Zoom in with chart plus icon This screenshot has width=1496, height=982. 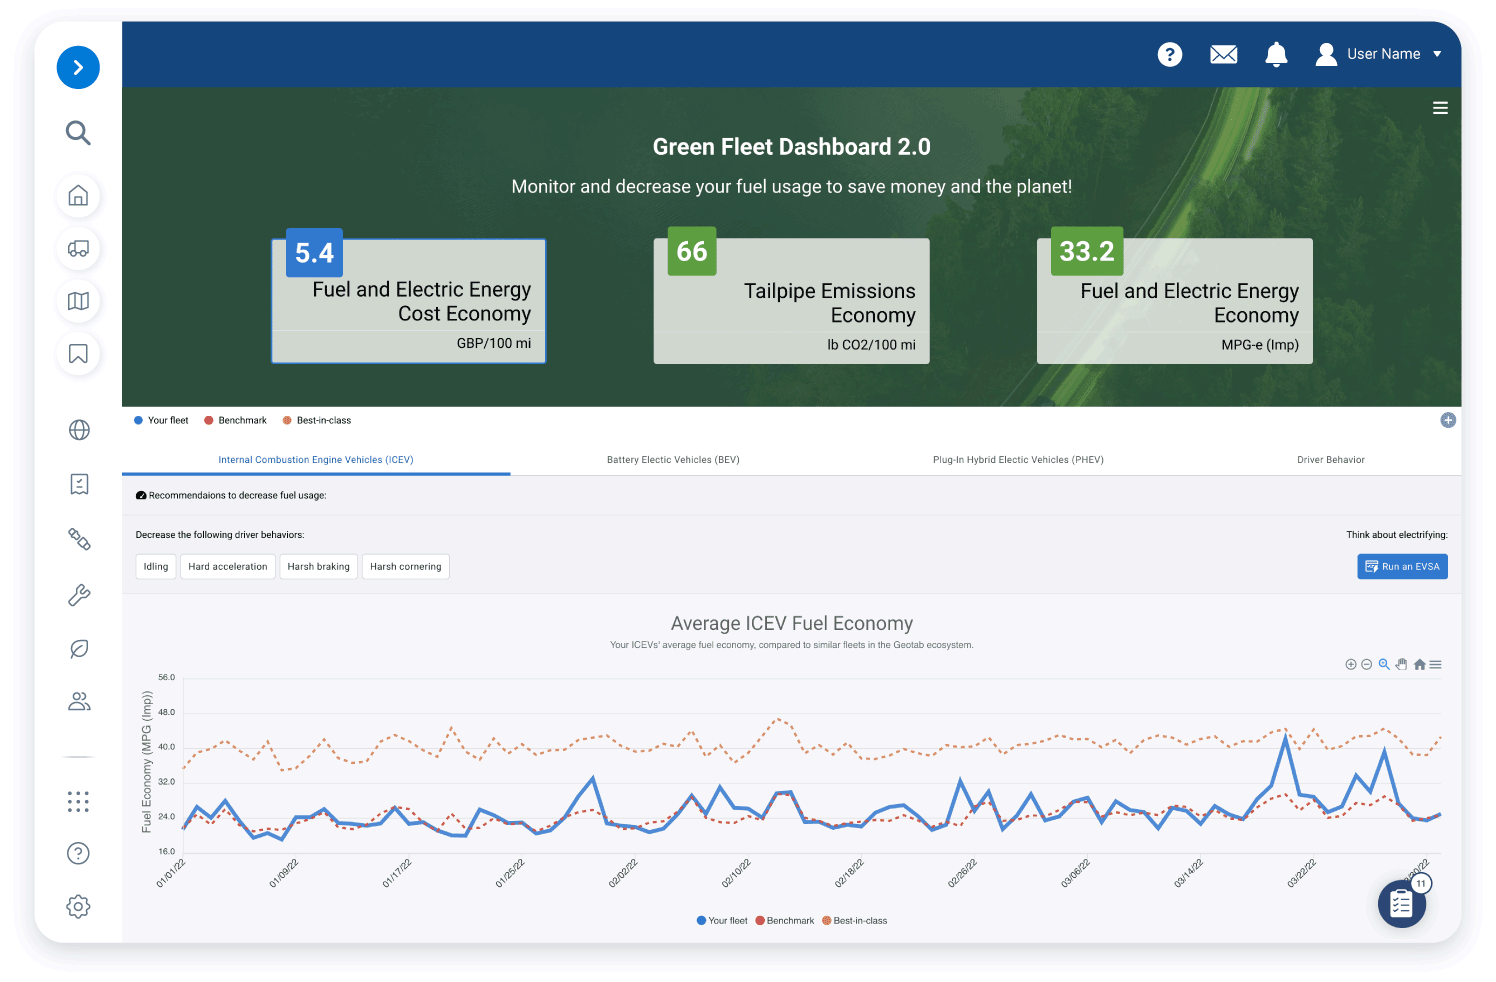(x=1351, y=665)
